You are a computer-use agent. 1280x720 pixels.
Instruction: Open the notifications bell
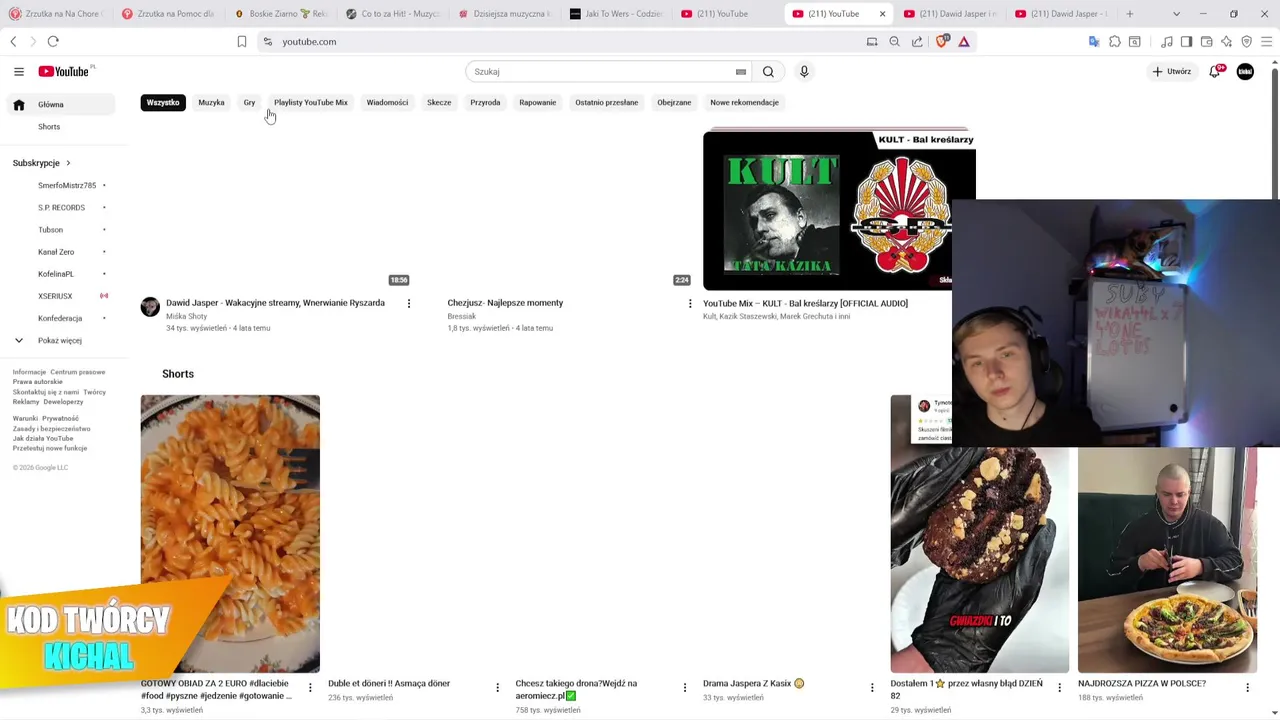click(x=1215, y=71)
